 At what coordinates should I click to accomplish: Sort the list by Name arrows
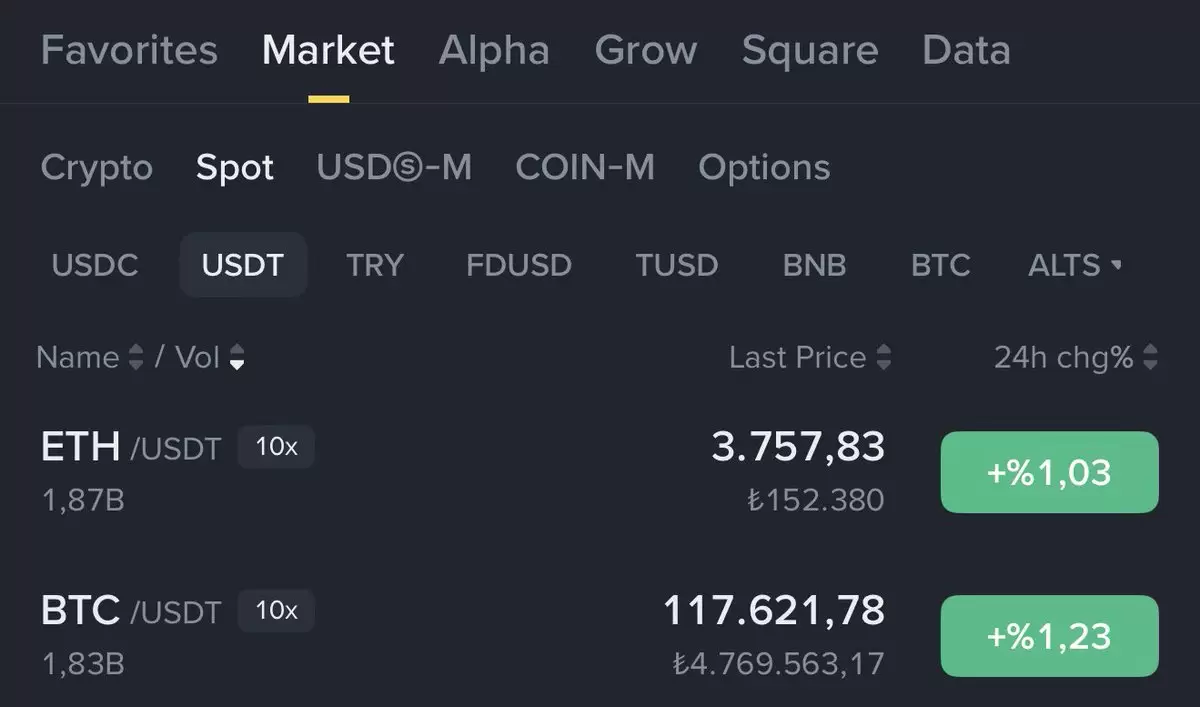click(137, 358)
